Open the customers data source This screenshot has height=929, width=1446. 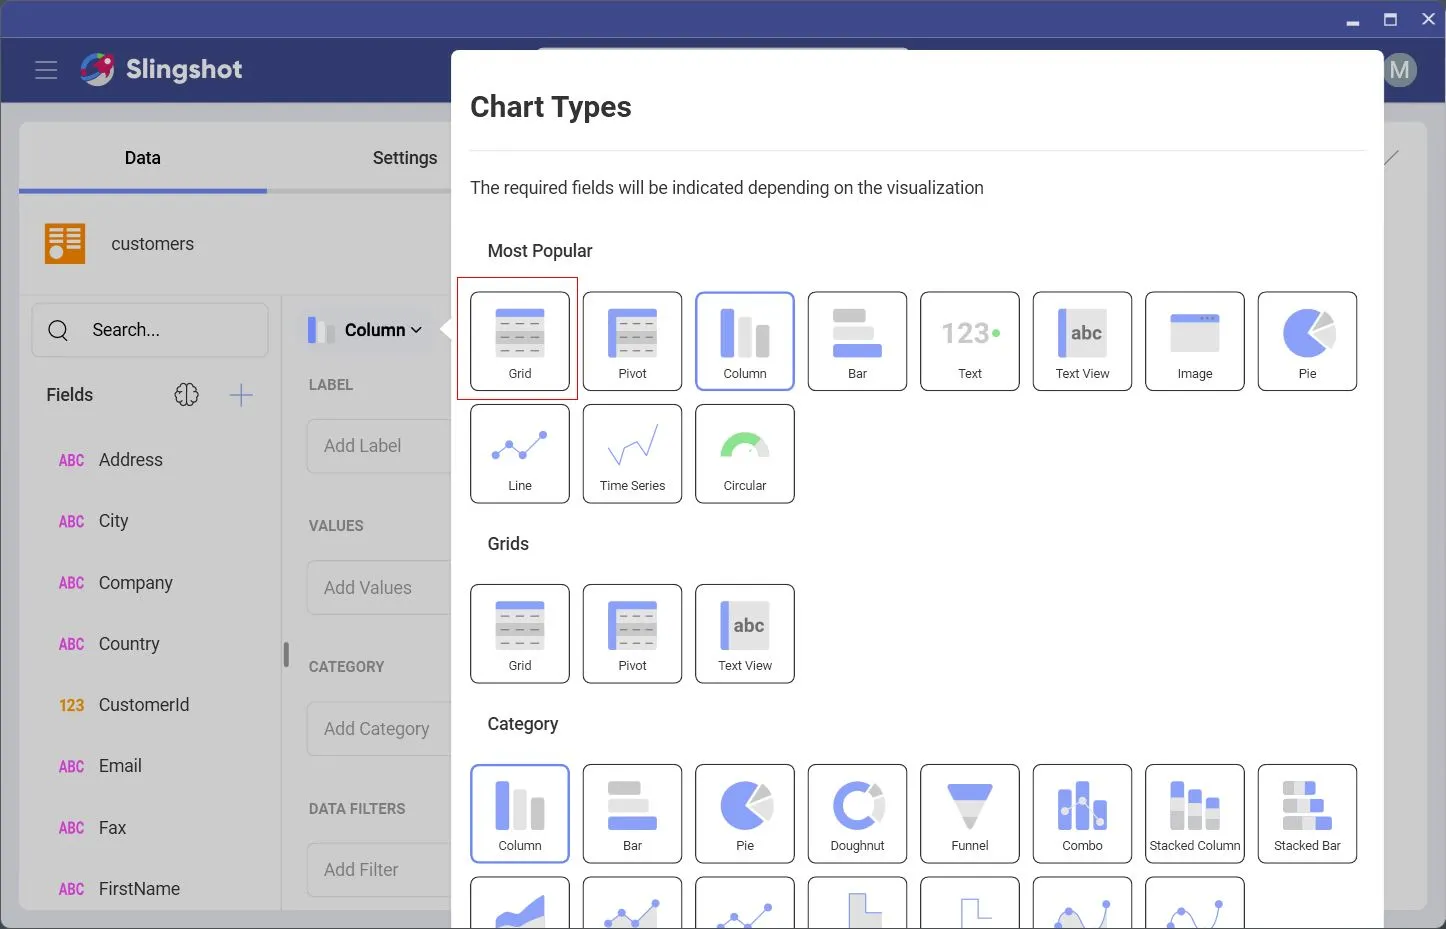(152, 244)
